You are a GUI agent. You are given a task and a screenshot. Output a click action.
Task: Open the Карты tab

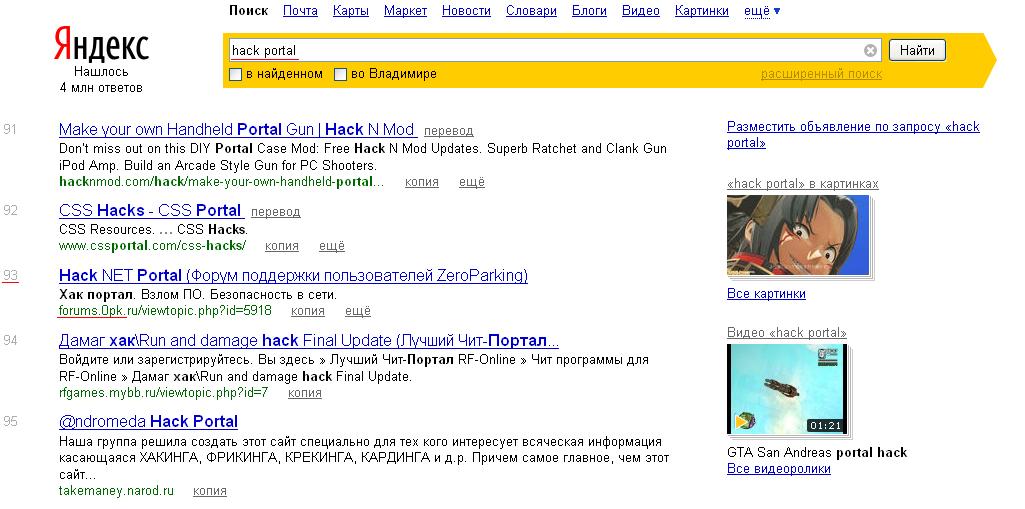pyautogui.click(x=350, y=11)
